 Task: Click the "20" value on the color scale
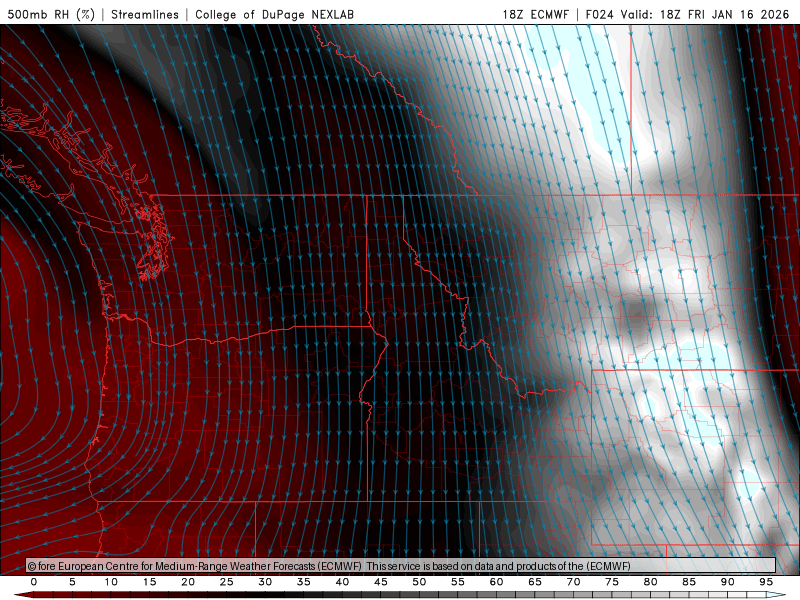188,582
